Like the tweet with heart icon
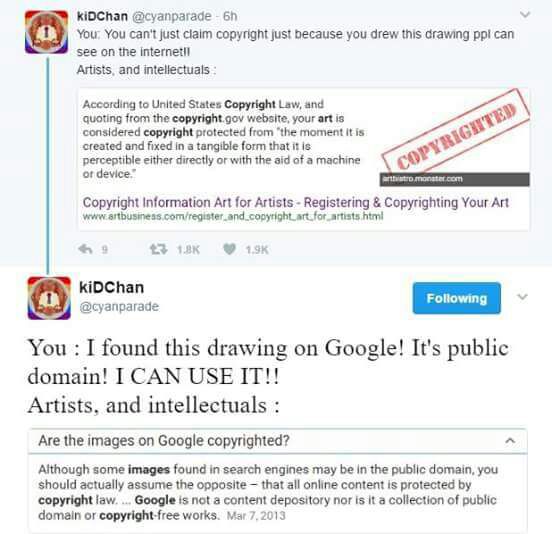This screenshot has width=552, height=534. 230,249
